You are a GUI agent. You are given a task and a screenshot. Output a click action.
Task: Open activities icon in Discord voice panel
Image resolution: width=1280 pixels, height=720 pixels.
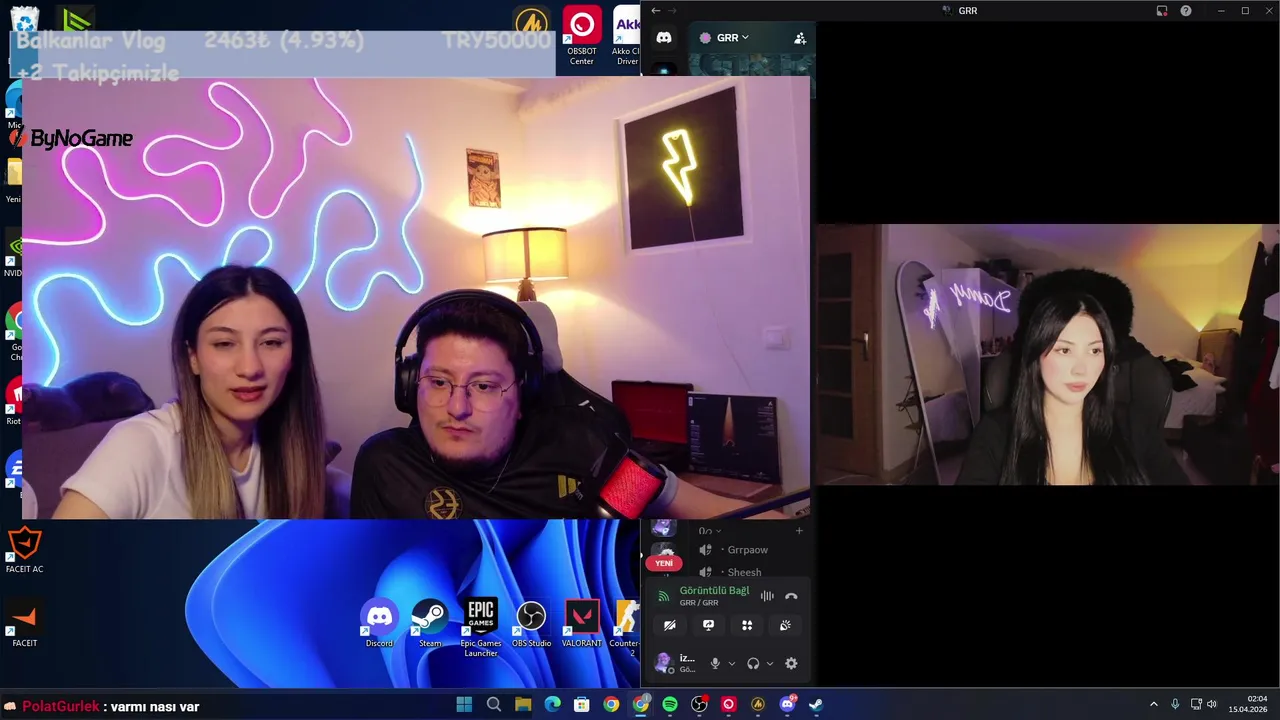click(x=747, y=625)
